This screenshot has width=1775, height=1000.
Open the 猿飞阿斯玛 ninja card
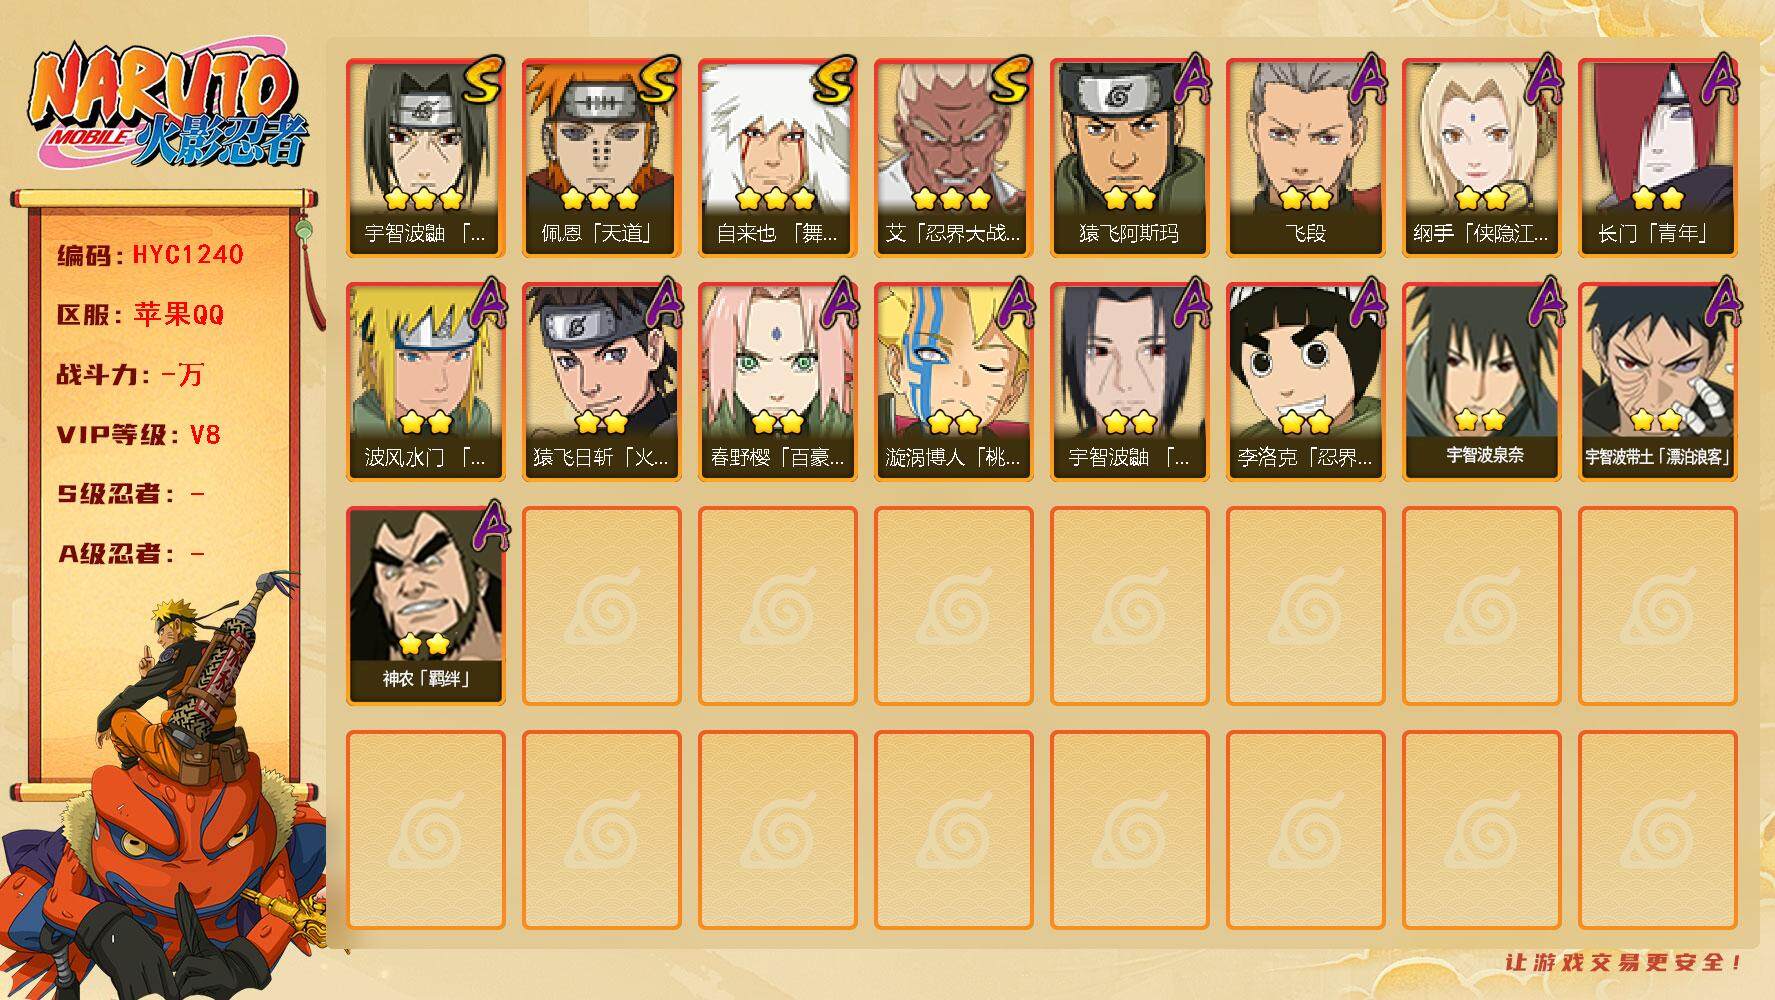[1130, 158]
